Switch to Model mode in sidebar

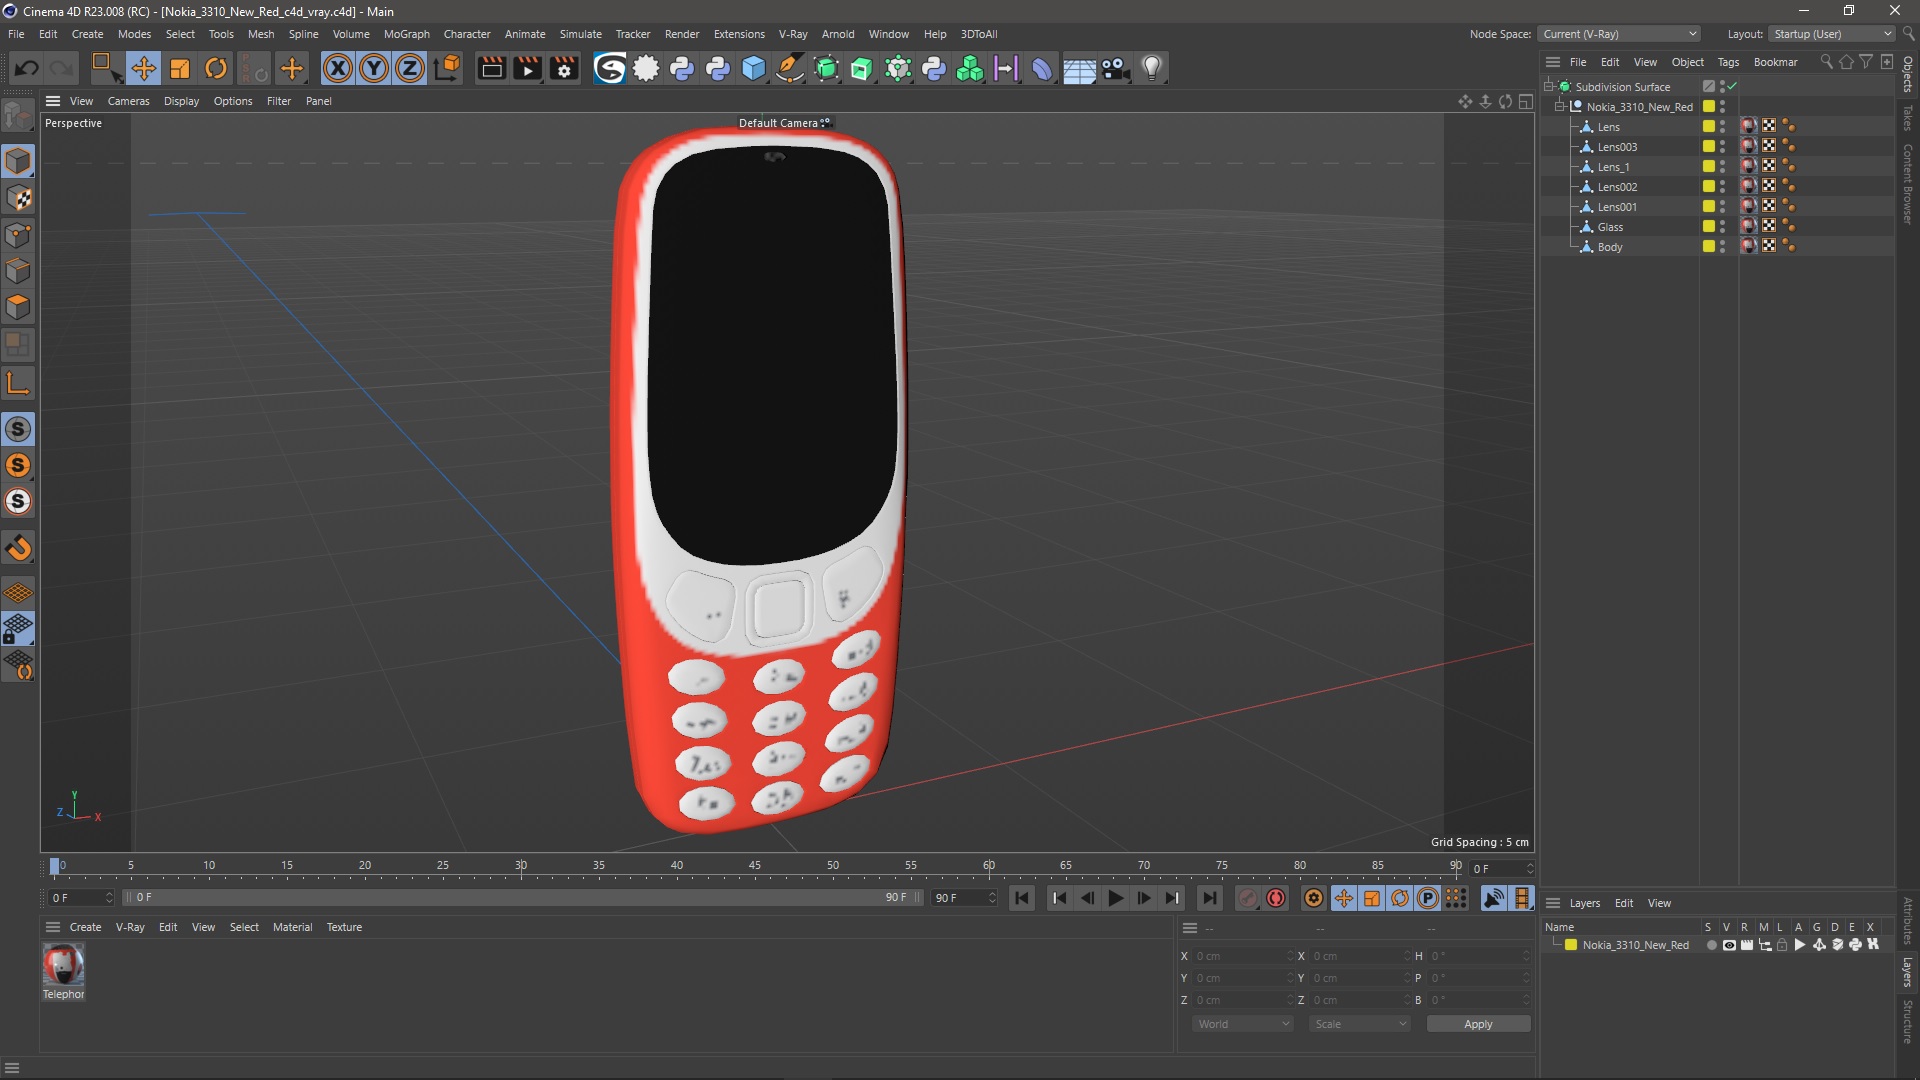point(18,161)
